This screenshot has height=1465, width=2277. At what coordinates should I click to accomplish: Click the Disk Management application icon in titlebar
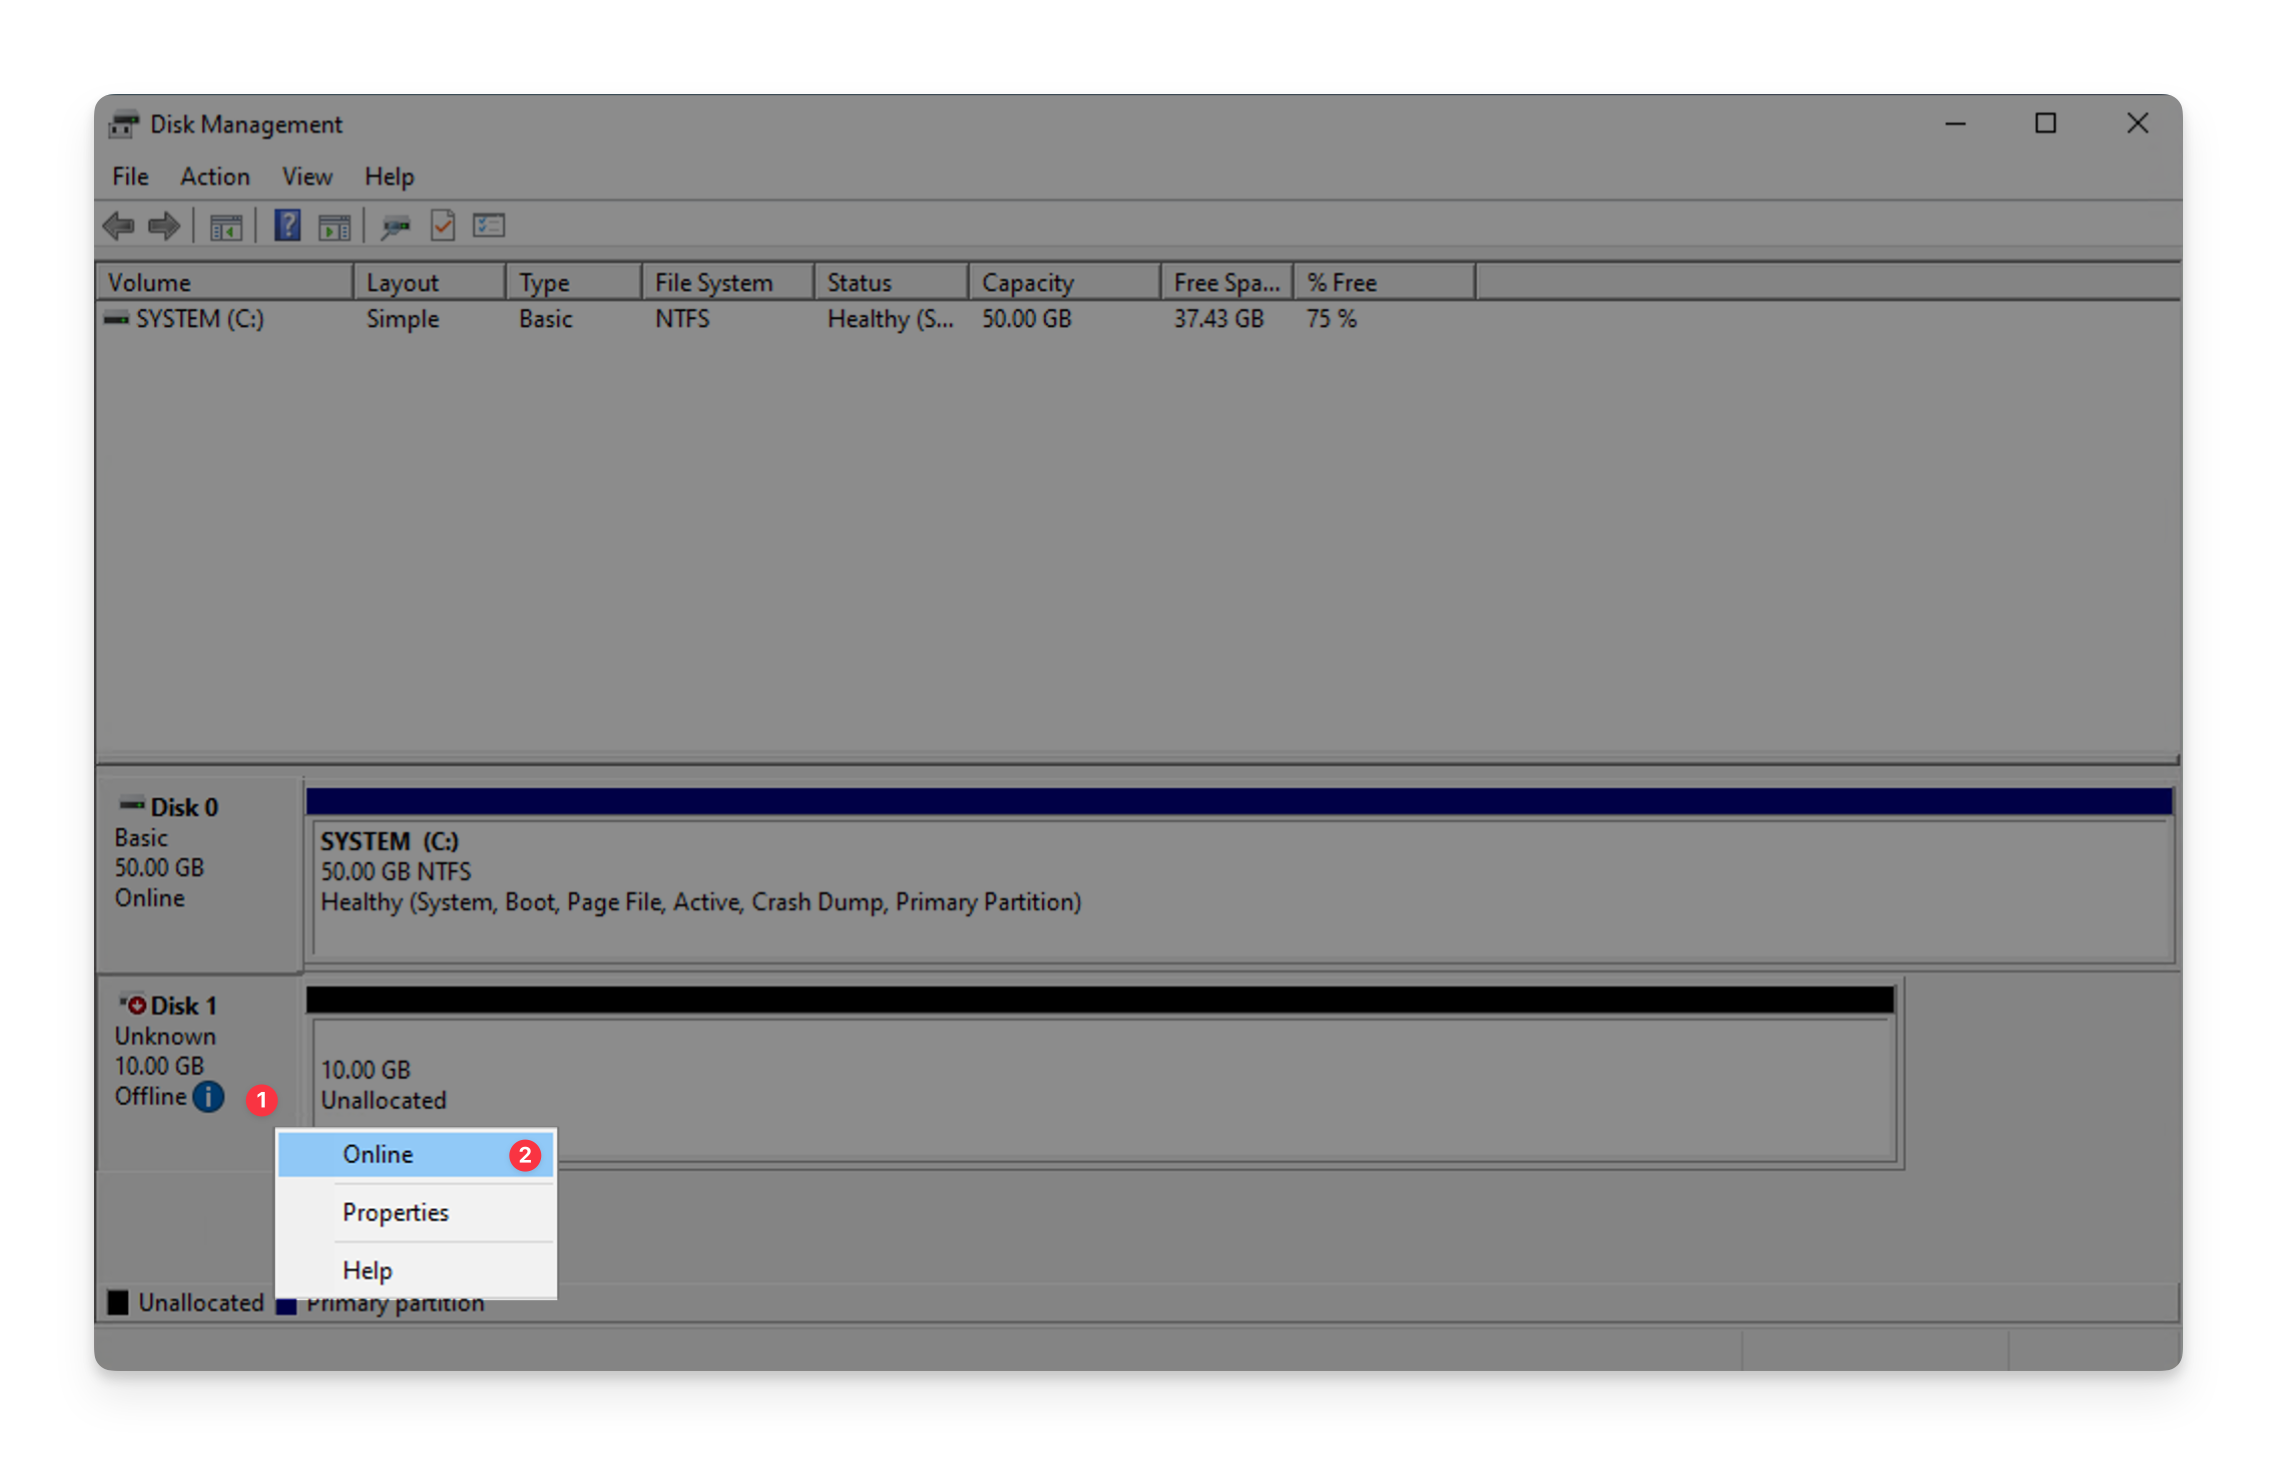point(123,123)
